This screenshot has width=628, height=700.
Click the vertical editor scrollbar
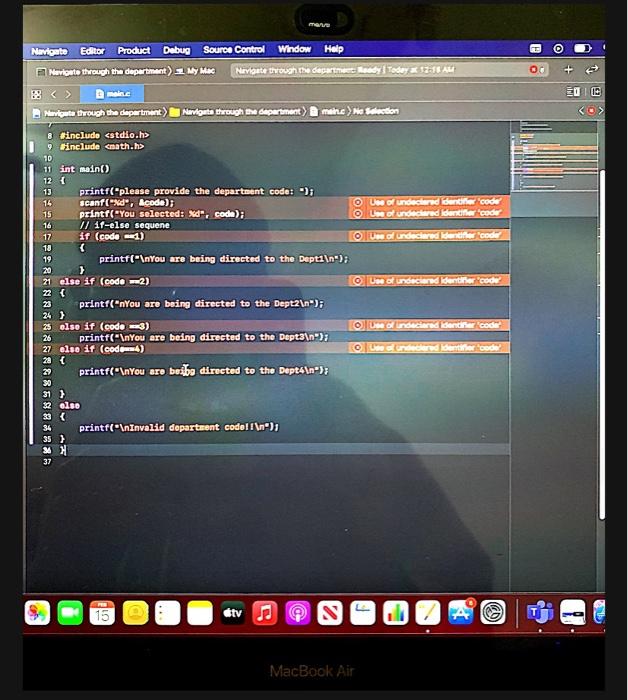602,344
